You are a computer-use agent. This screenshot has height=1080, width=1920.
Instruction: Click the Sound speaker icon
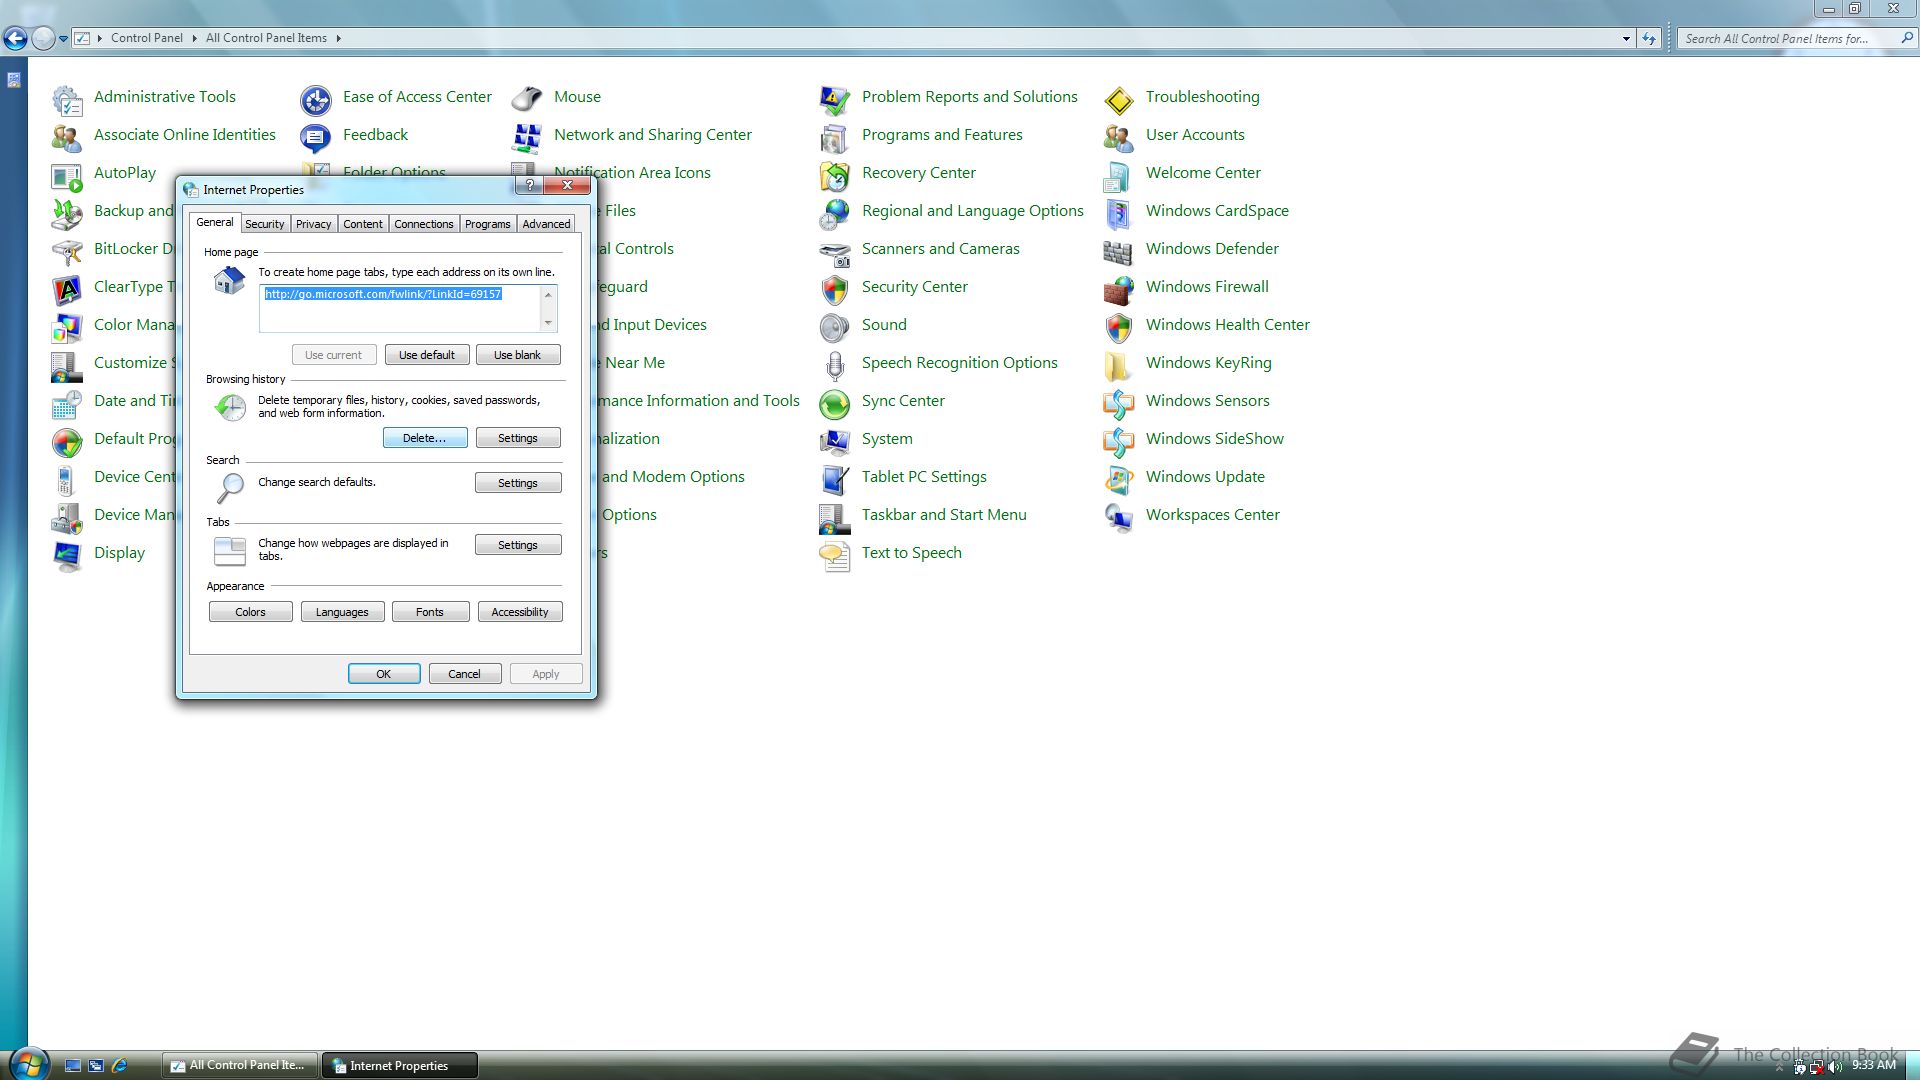835,327
